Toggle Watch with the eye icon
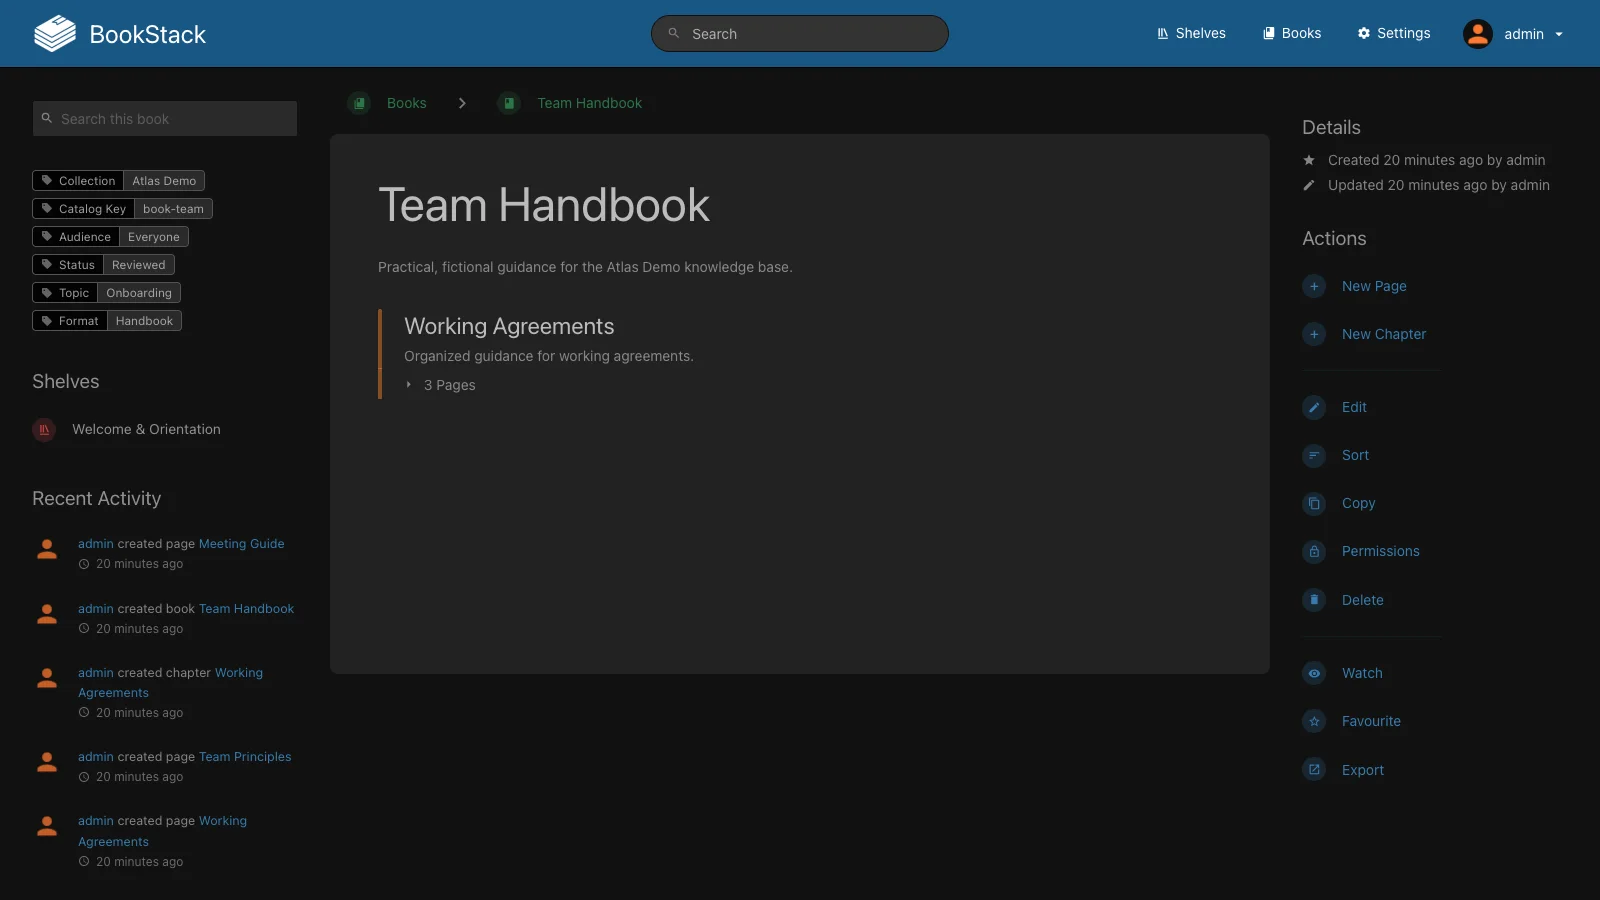Image resolution: width=1600 pixels, height=900 pixels. tap(1314, 673)
